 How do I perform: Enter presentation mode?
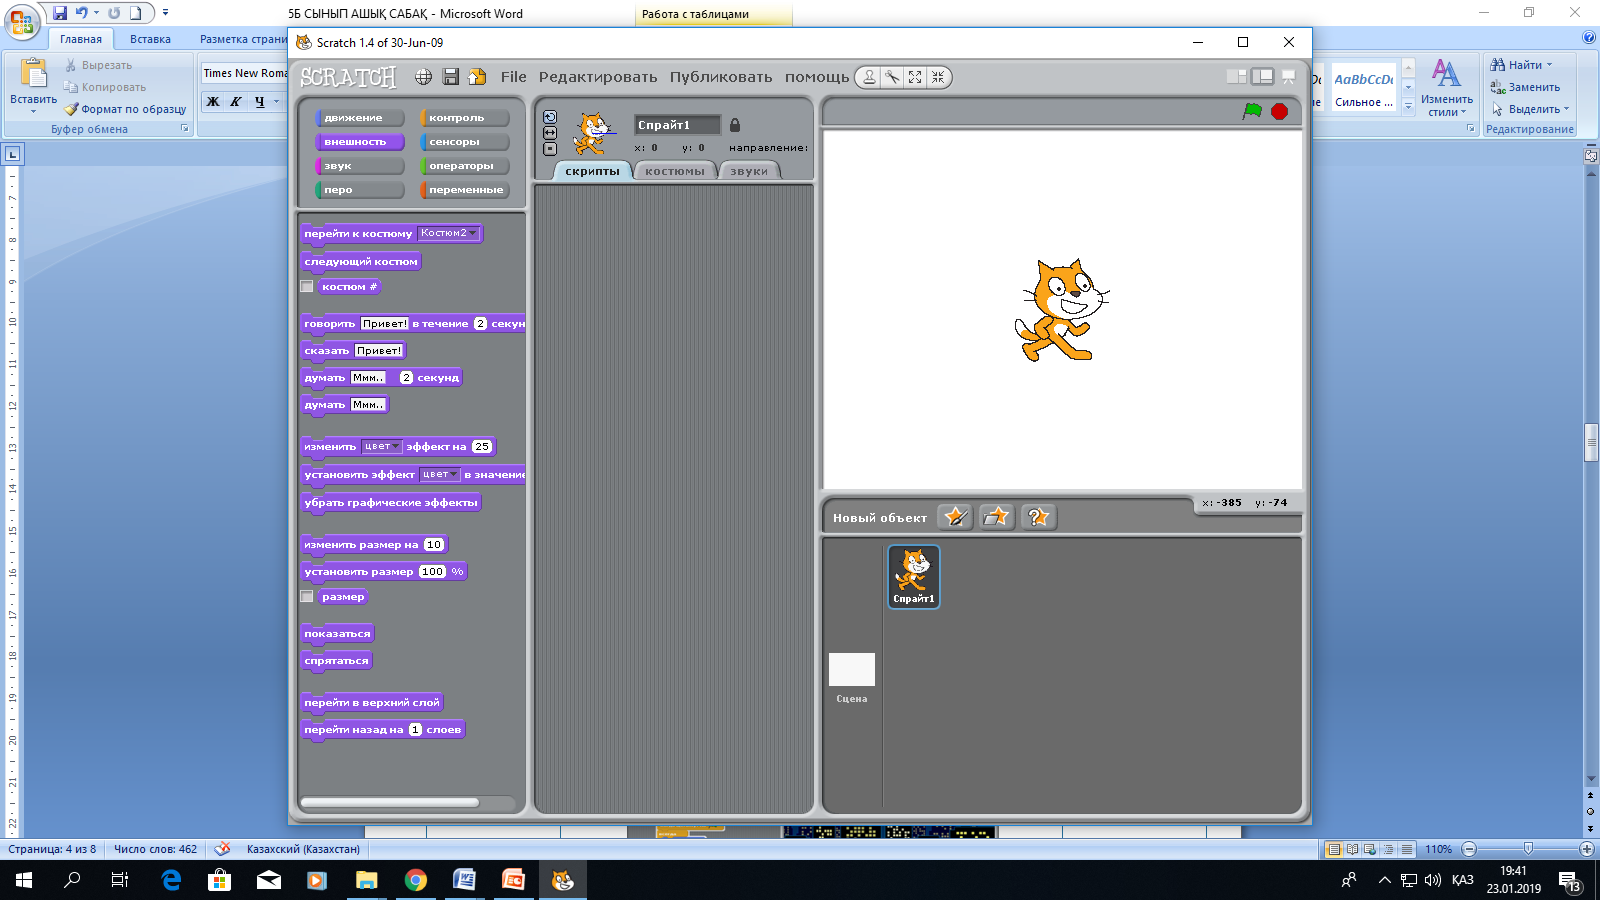point(1289,77)
